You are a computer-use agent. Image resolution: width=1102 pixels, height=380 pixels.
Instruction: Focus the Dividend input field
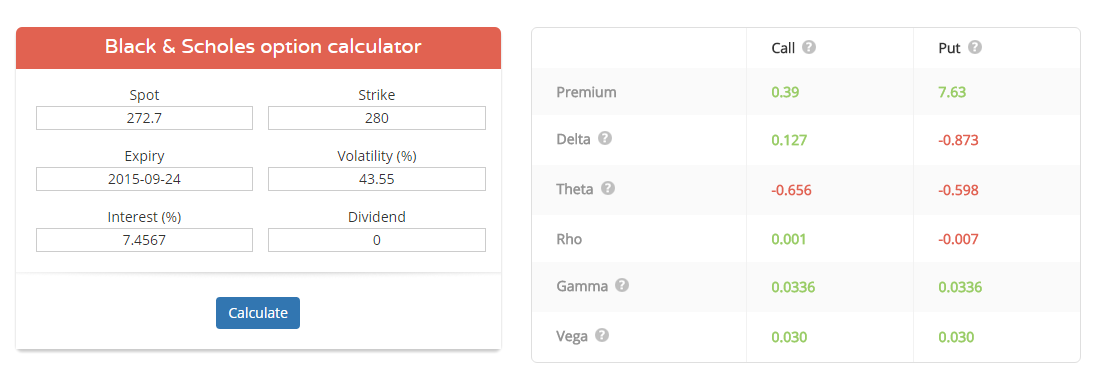377,240
